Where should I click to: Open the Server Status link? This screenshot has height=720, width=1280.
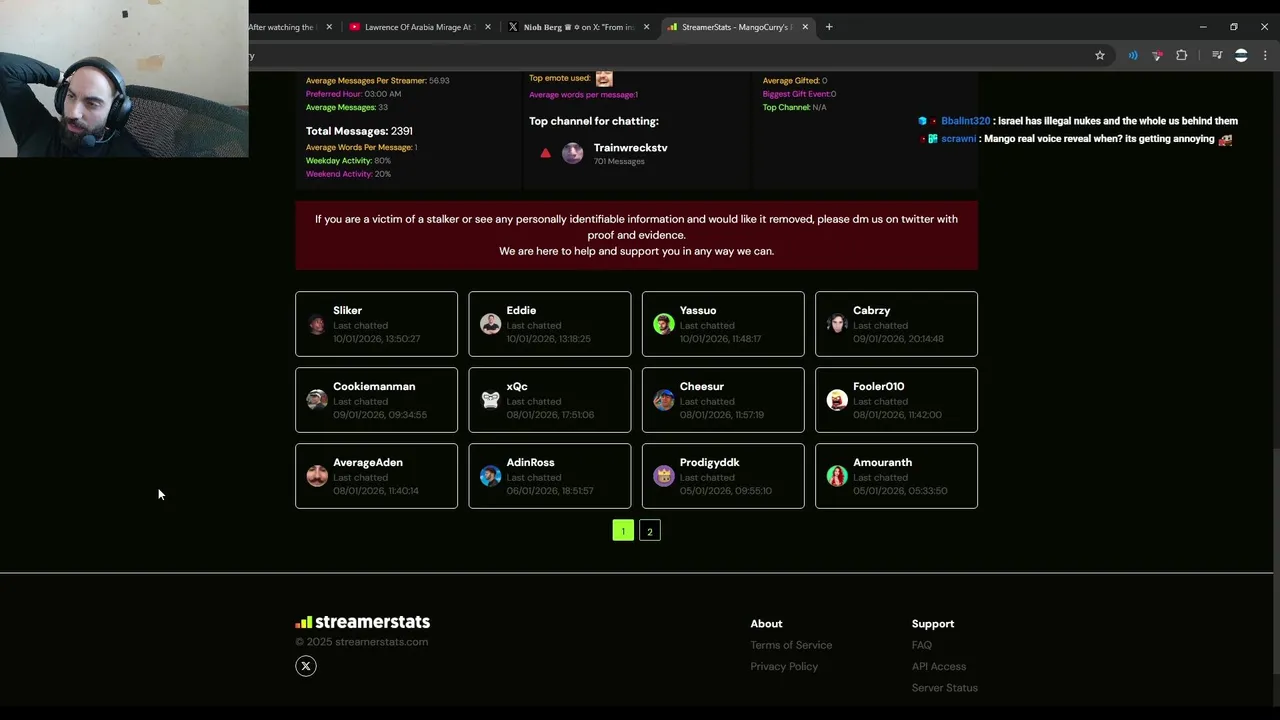click(945, 688)
